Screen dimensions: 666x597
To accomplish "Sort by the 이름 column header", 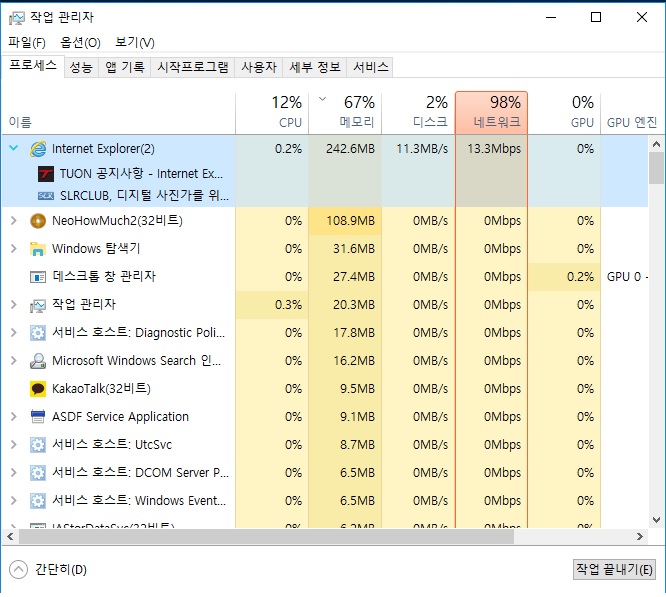I will [119, 113].
